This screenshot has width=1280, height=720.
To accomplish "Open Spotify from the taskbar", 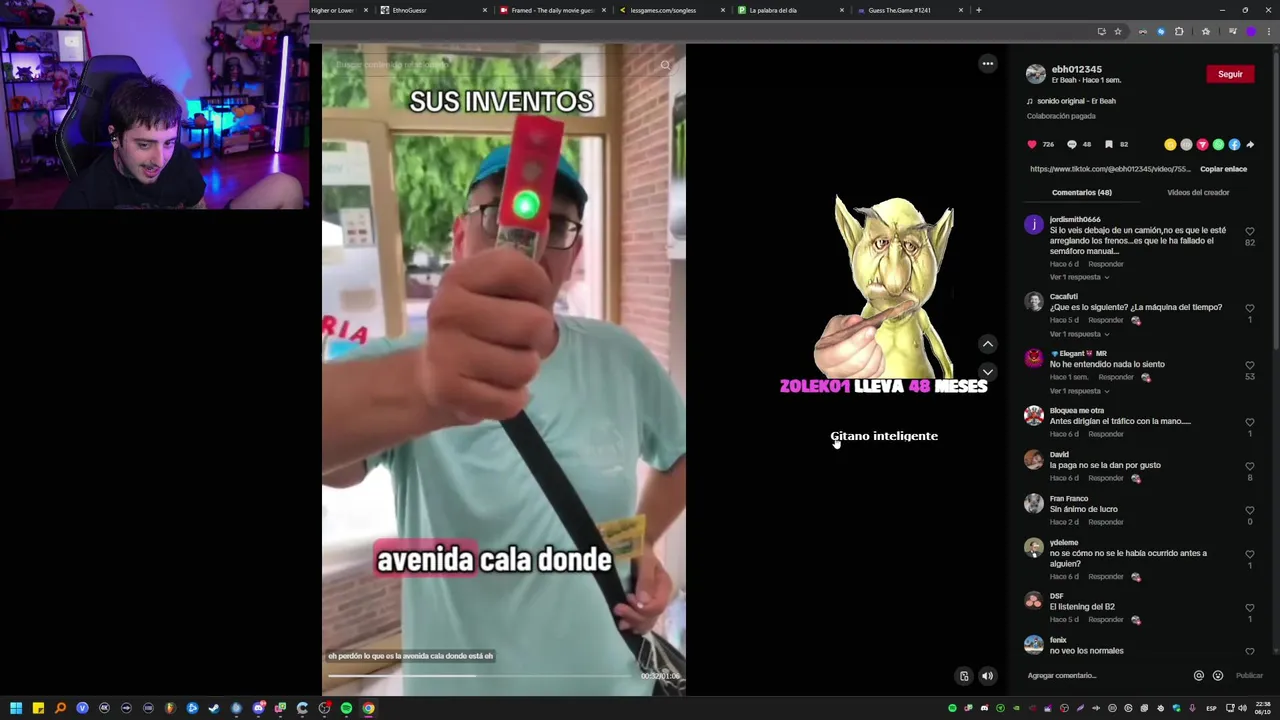I will (346, 708).
